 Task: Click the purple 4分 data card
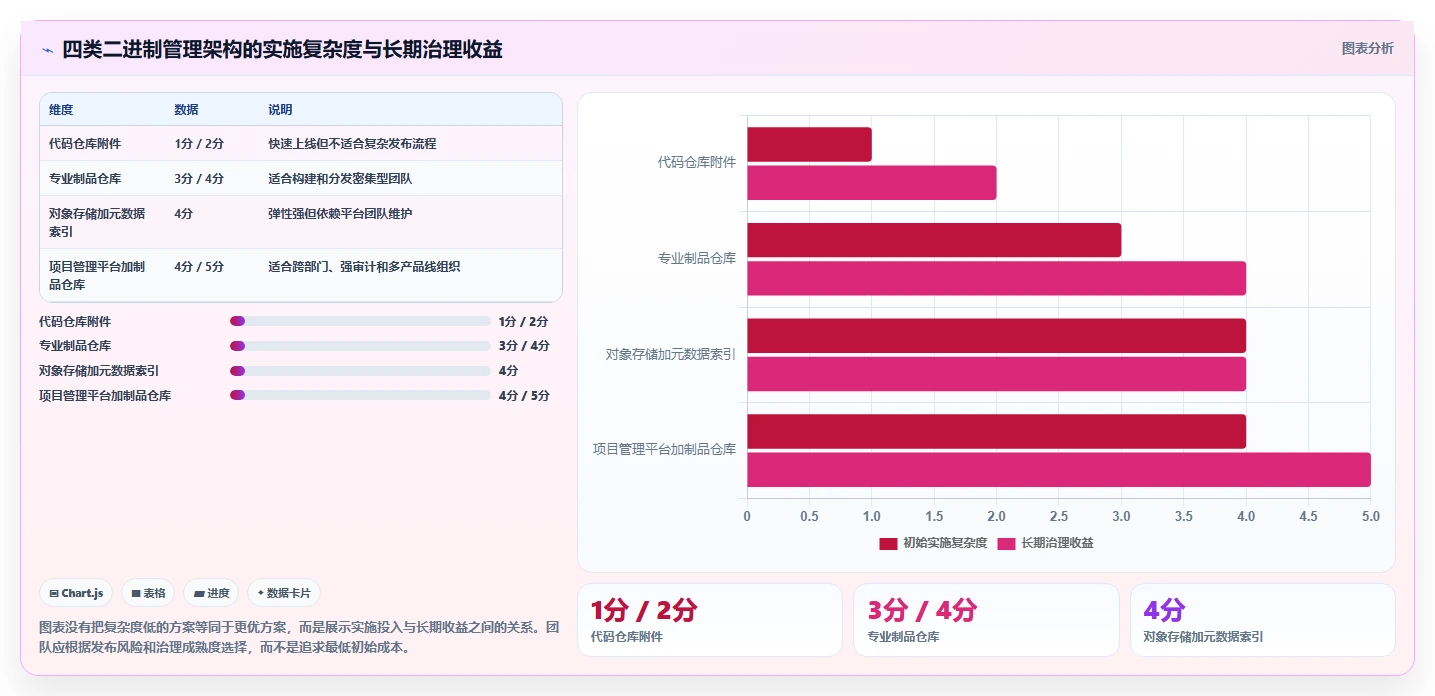[x=1262, y=620]
